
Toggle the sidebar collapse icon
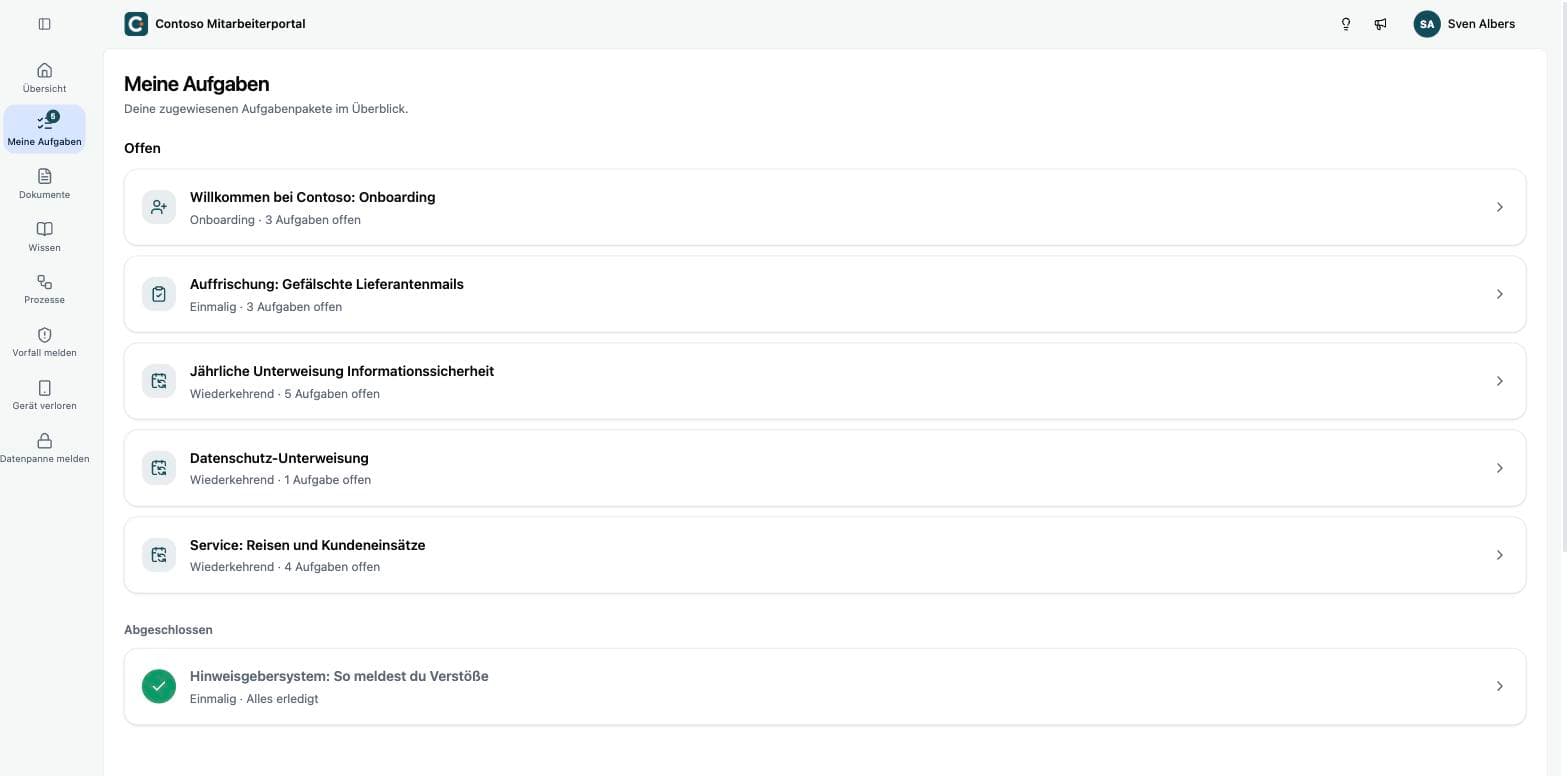(44, 24)
